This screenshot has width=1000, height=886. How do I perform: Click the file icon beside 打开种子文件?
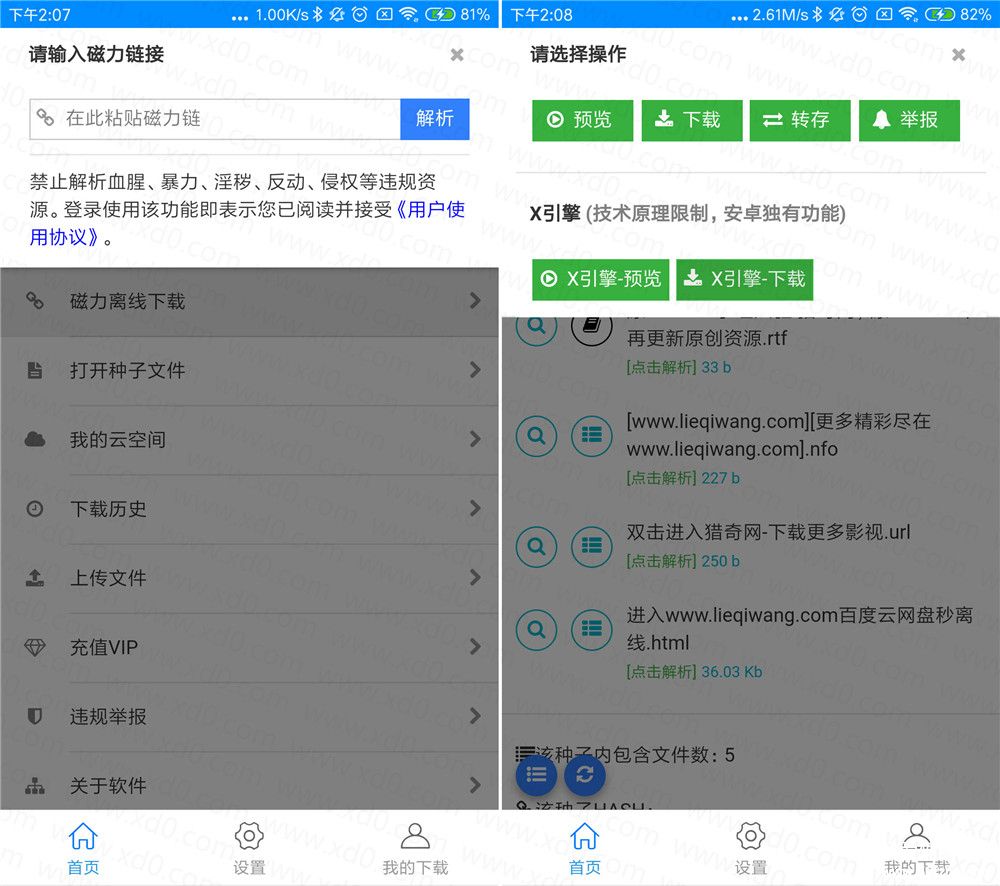(34, 370)
